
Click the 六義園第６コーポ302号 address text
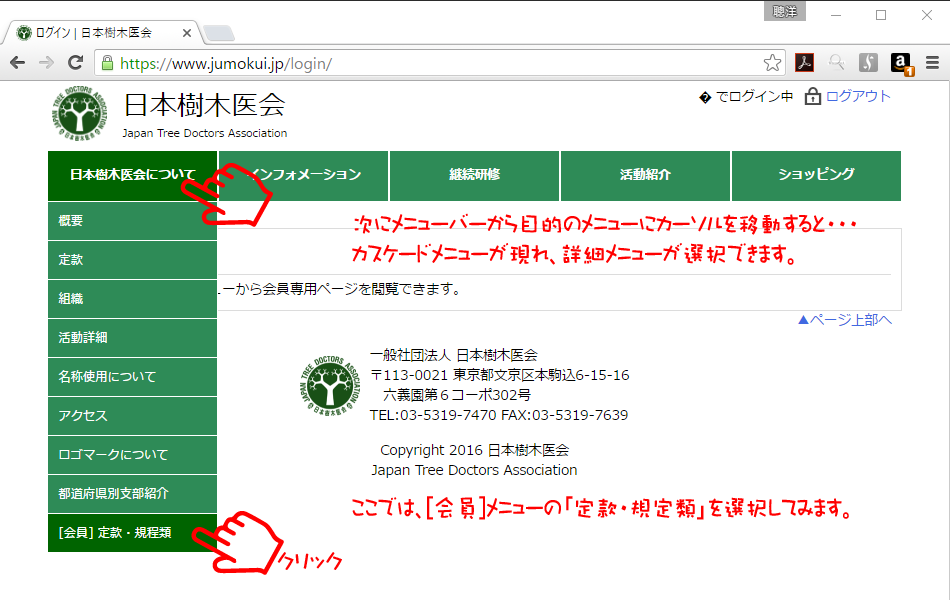(457, 395)
